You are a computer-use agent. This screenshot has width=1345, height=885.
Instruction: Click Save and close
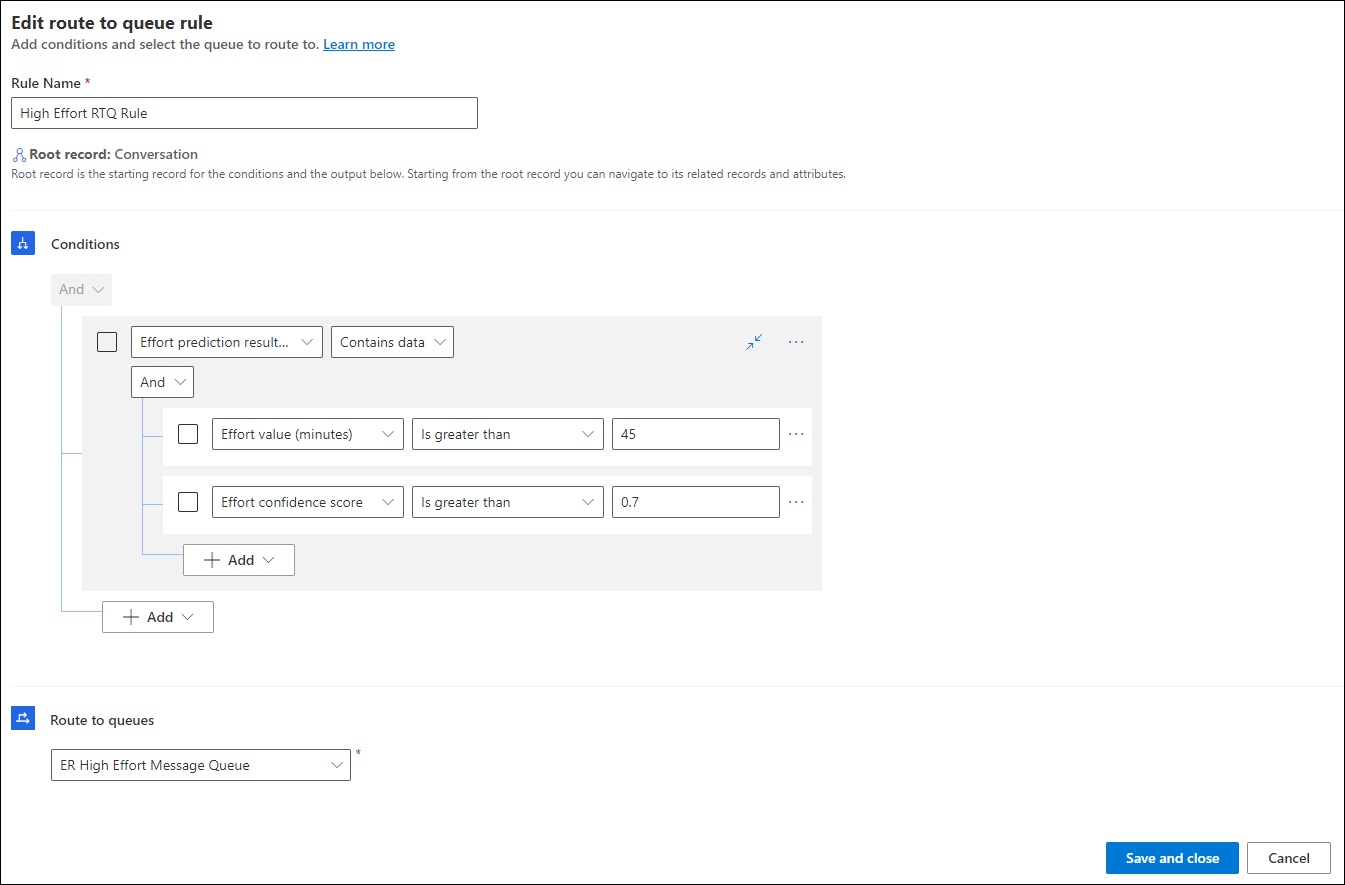[1172, 858]
